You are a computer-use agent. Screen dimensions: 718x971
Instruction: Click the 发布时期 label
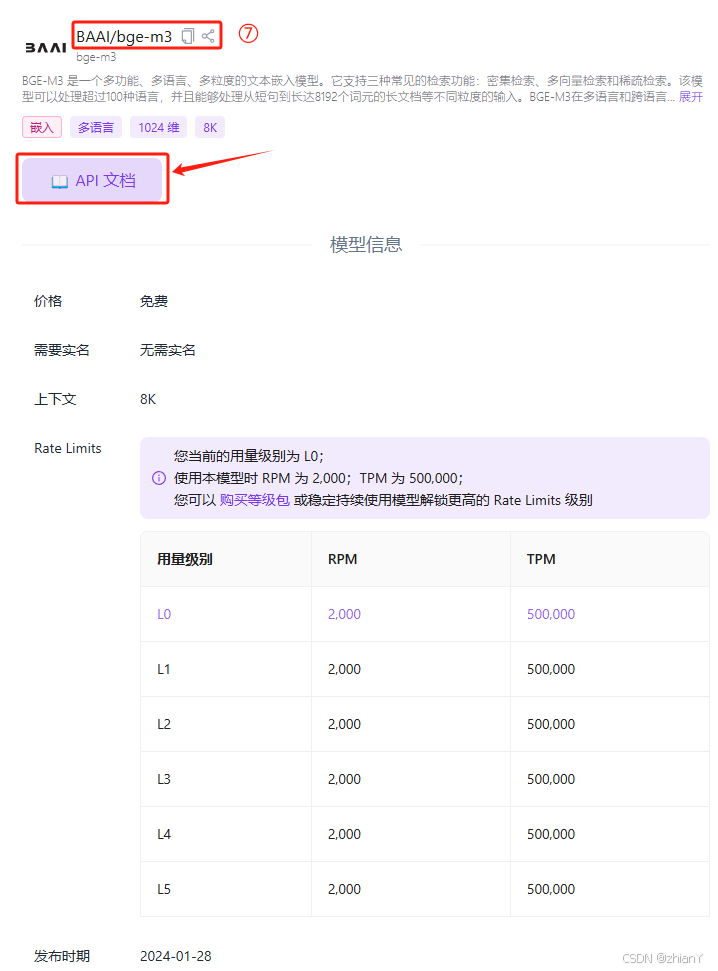[x=61, y=956]
